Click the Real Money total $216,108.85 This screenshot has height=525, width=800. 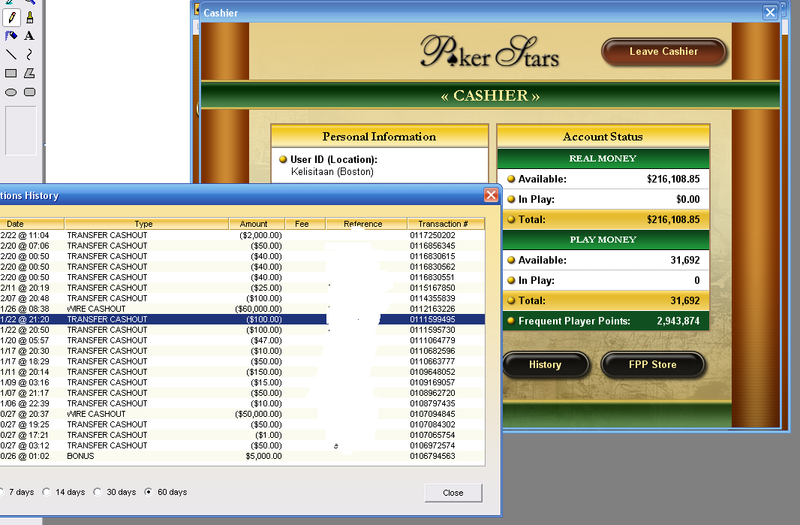(x=673, y=219)
